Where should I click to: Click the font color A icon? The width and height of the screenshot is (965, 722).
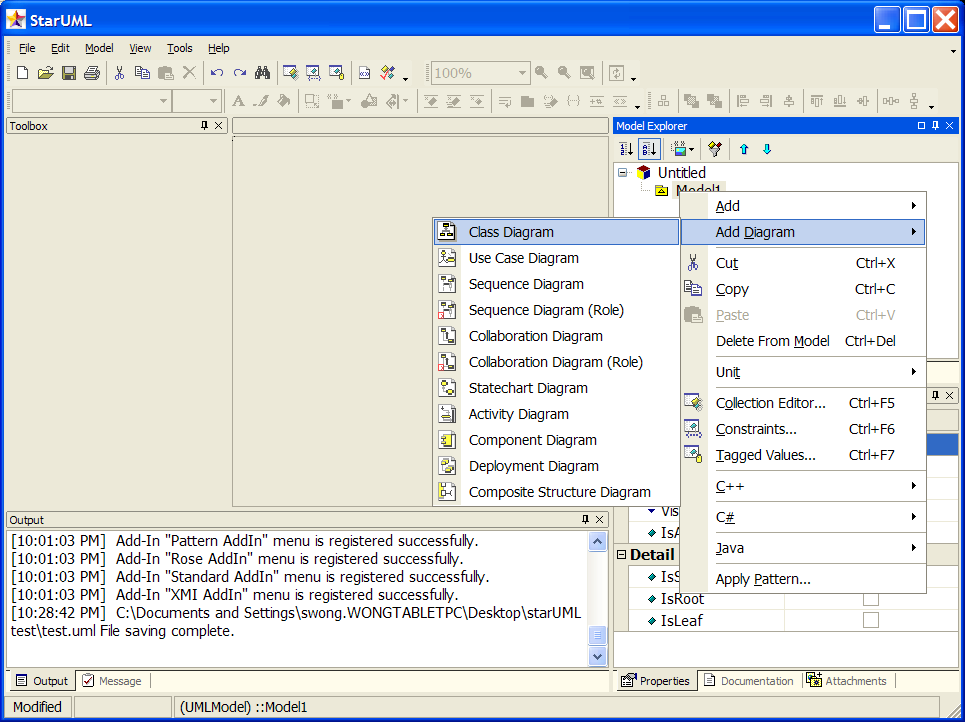tap(238, 101)
